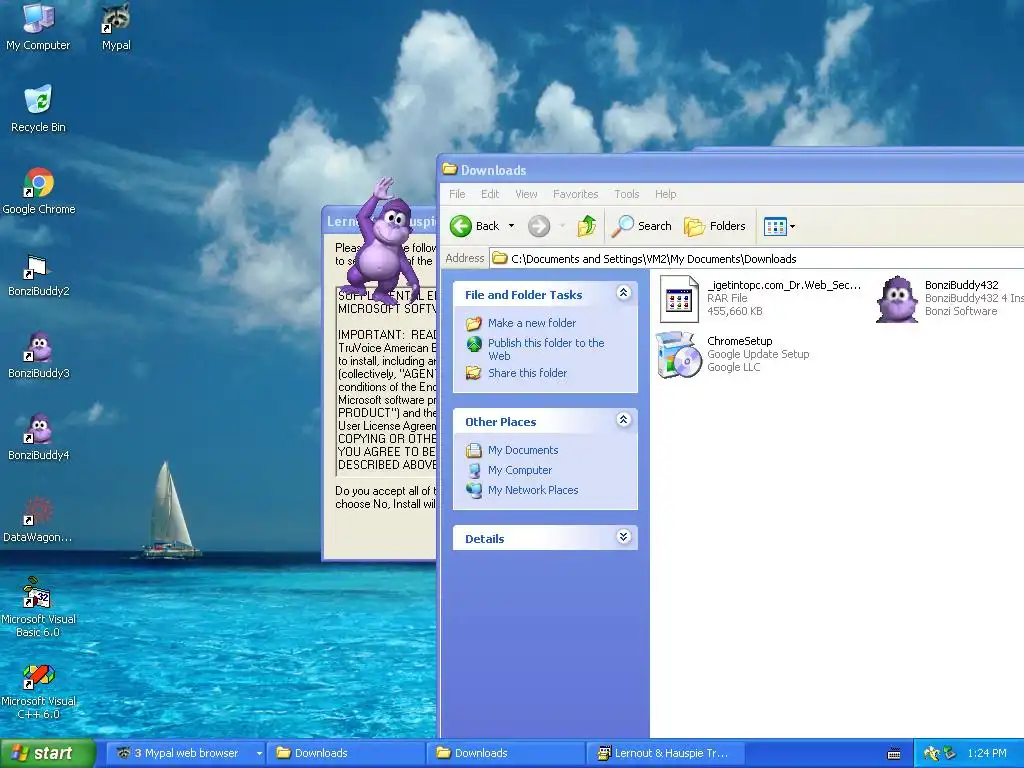Click the Google Update Setup description text
1024x768 pixels.
point(758,354)
